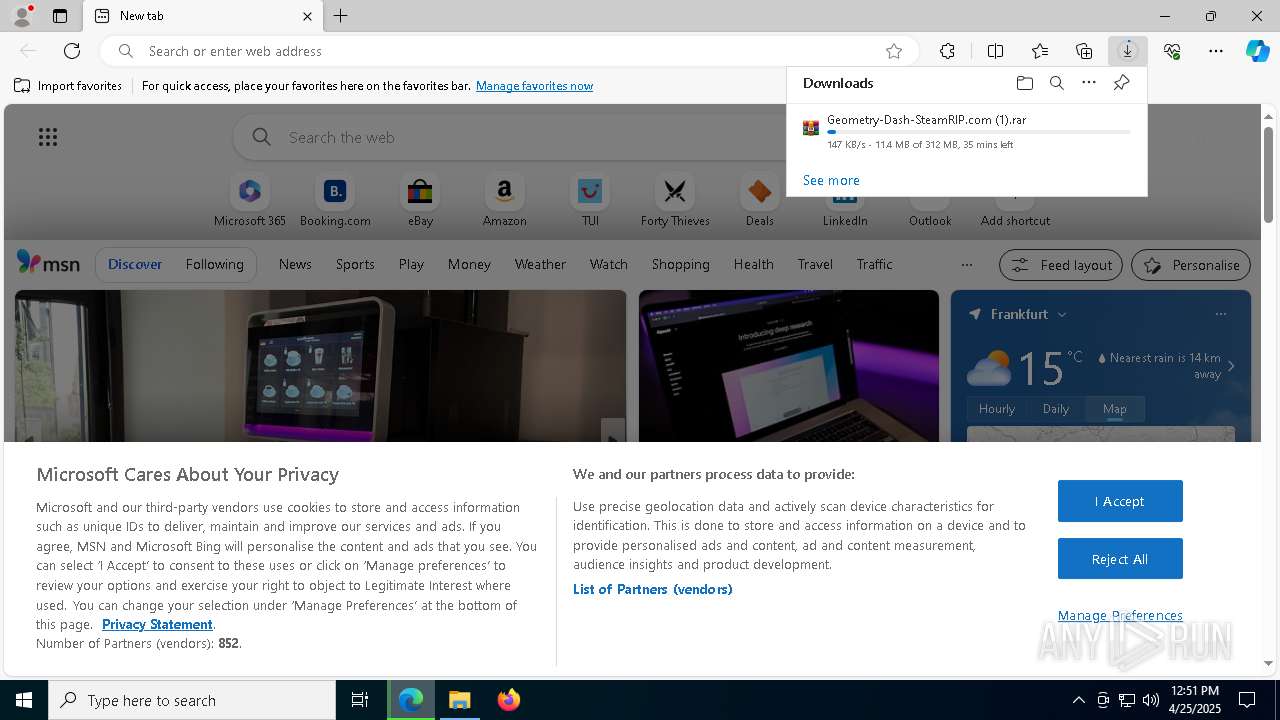Click See more in Downloads
The width and height of the screenshot is (1280, 720).
[x=831, y=180]
